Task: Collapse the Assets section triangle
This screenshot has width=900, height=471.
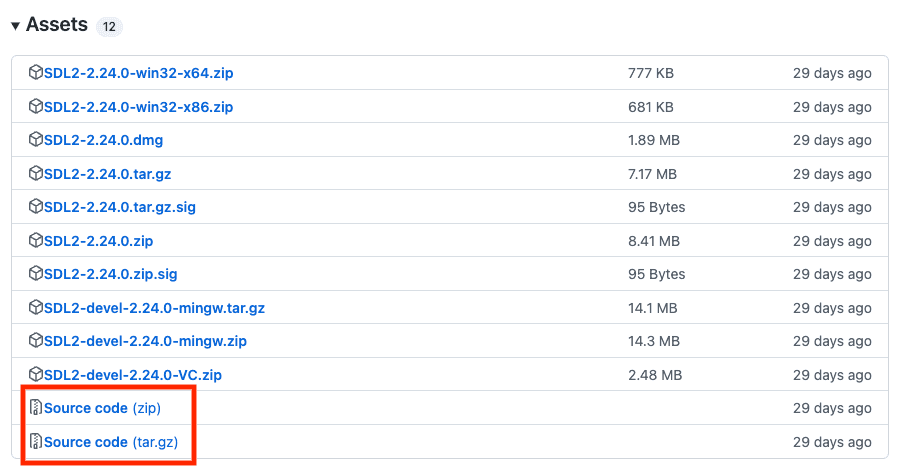Action: 16,25
